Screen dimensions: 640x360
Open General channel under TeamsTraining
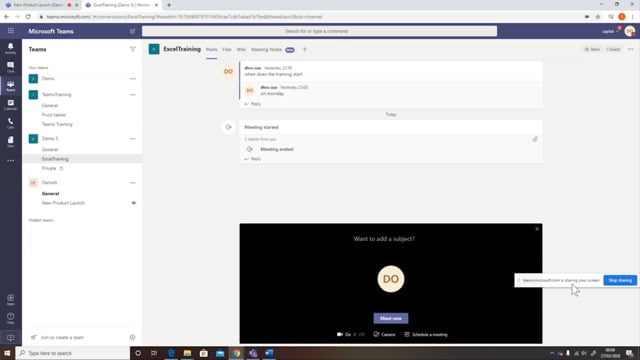pyautogui.click(x=50, y=105)
